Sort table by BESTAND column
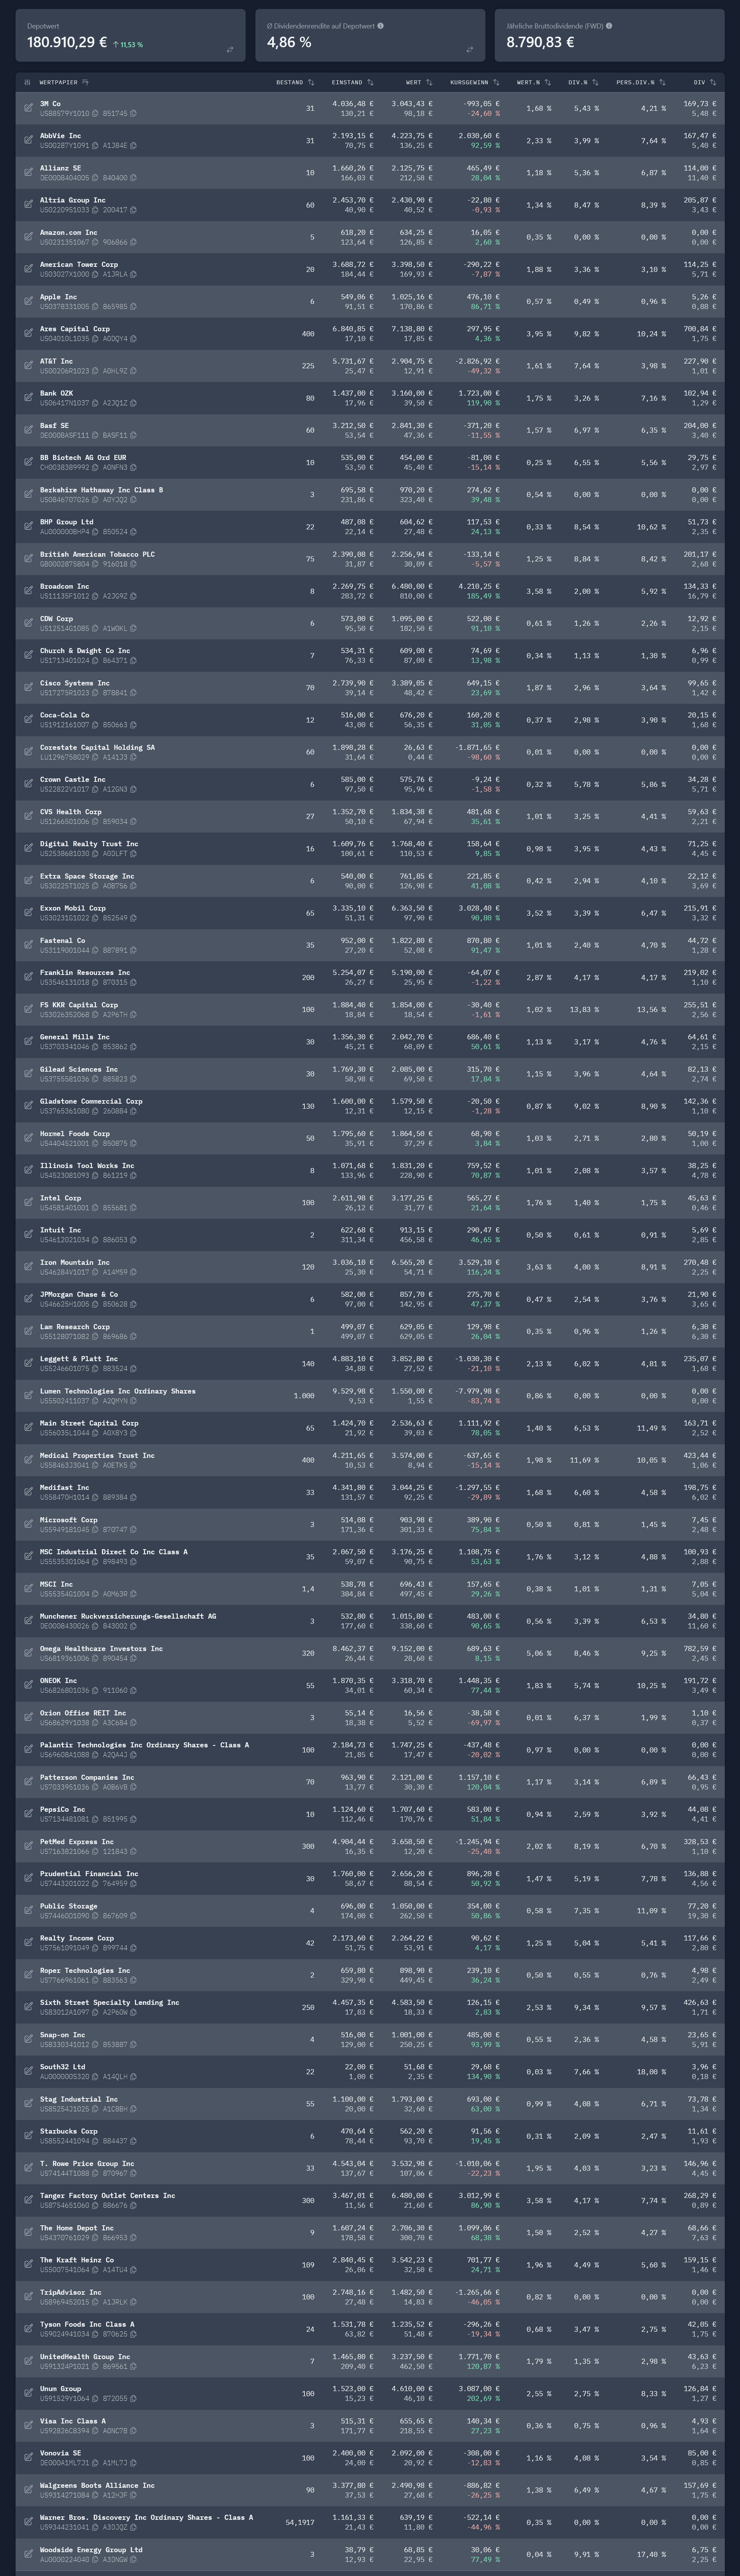This screenshot has width=740, height=2576. tap(311, 82)
